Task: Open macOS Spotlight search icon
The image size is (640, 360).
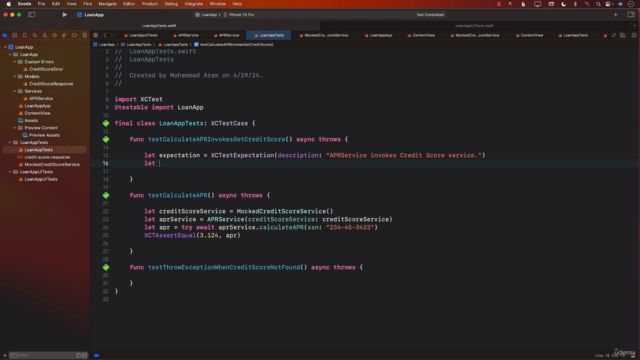Action: [x=598, y=4]
